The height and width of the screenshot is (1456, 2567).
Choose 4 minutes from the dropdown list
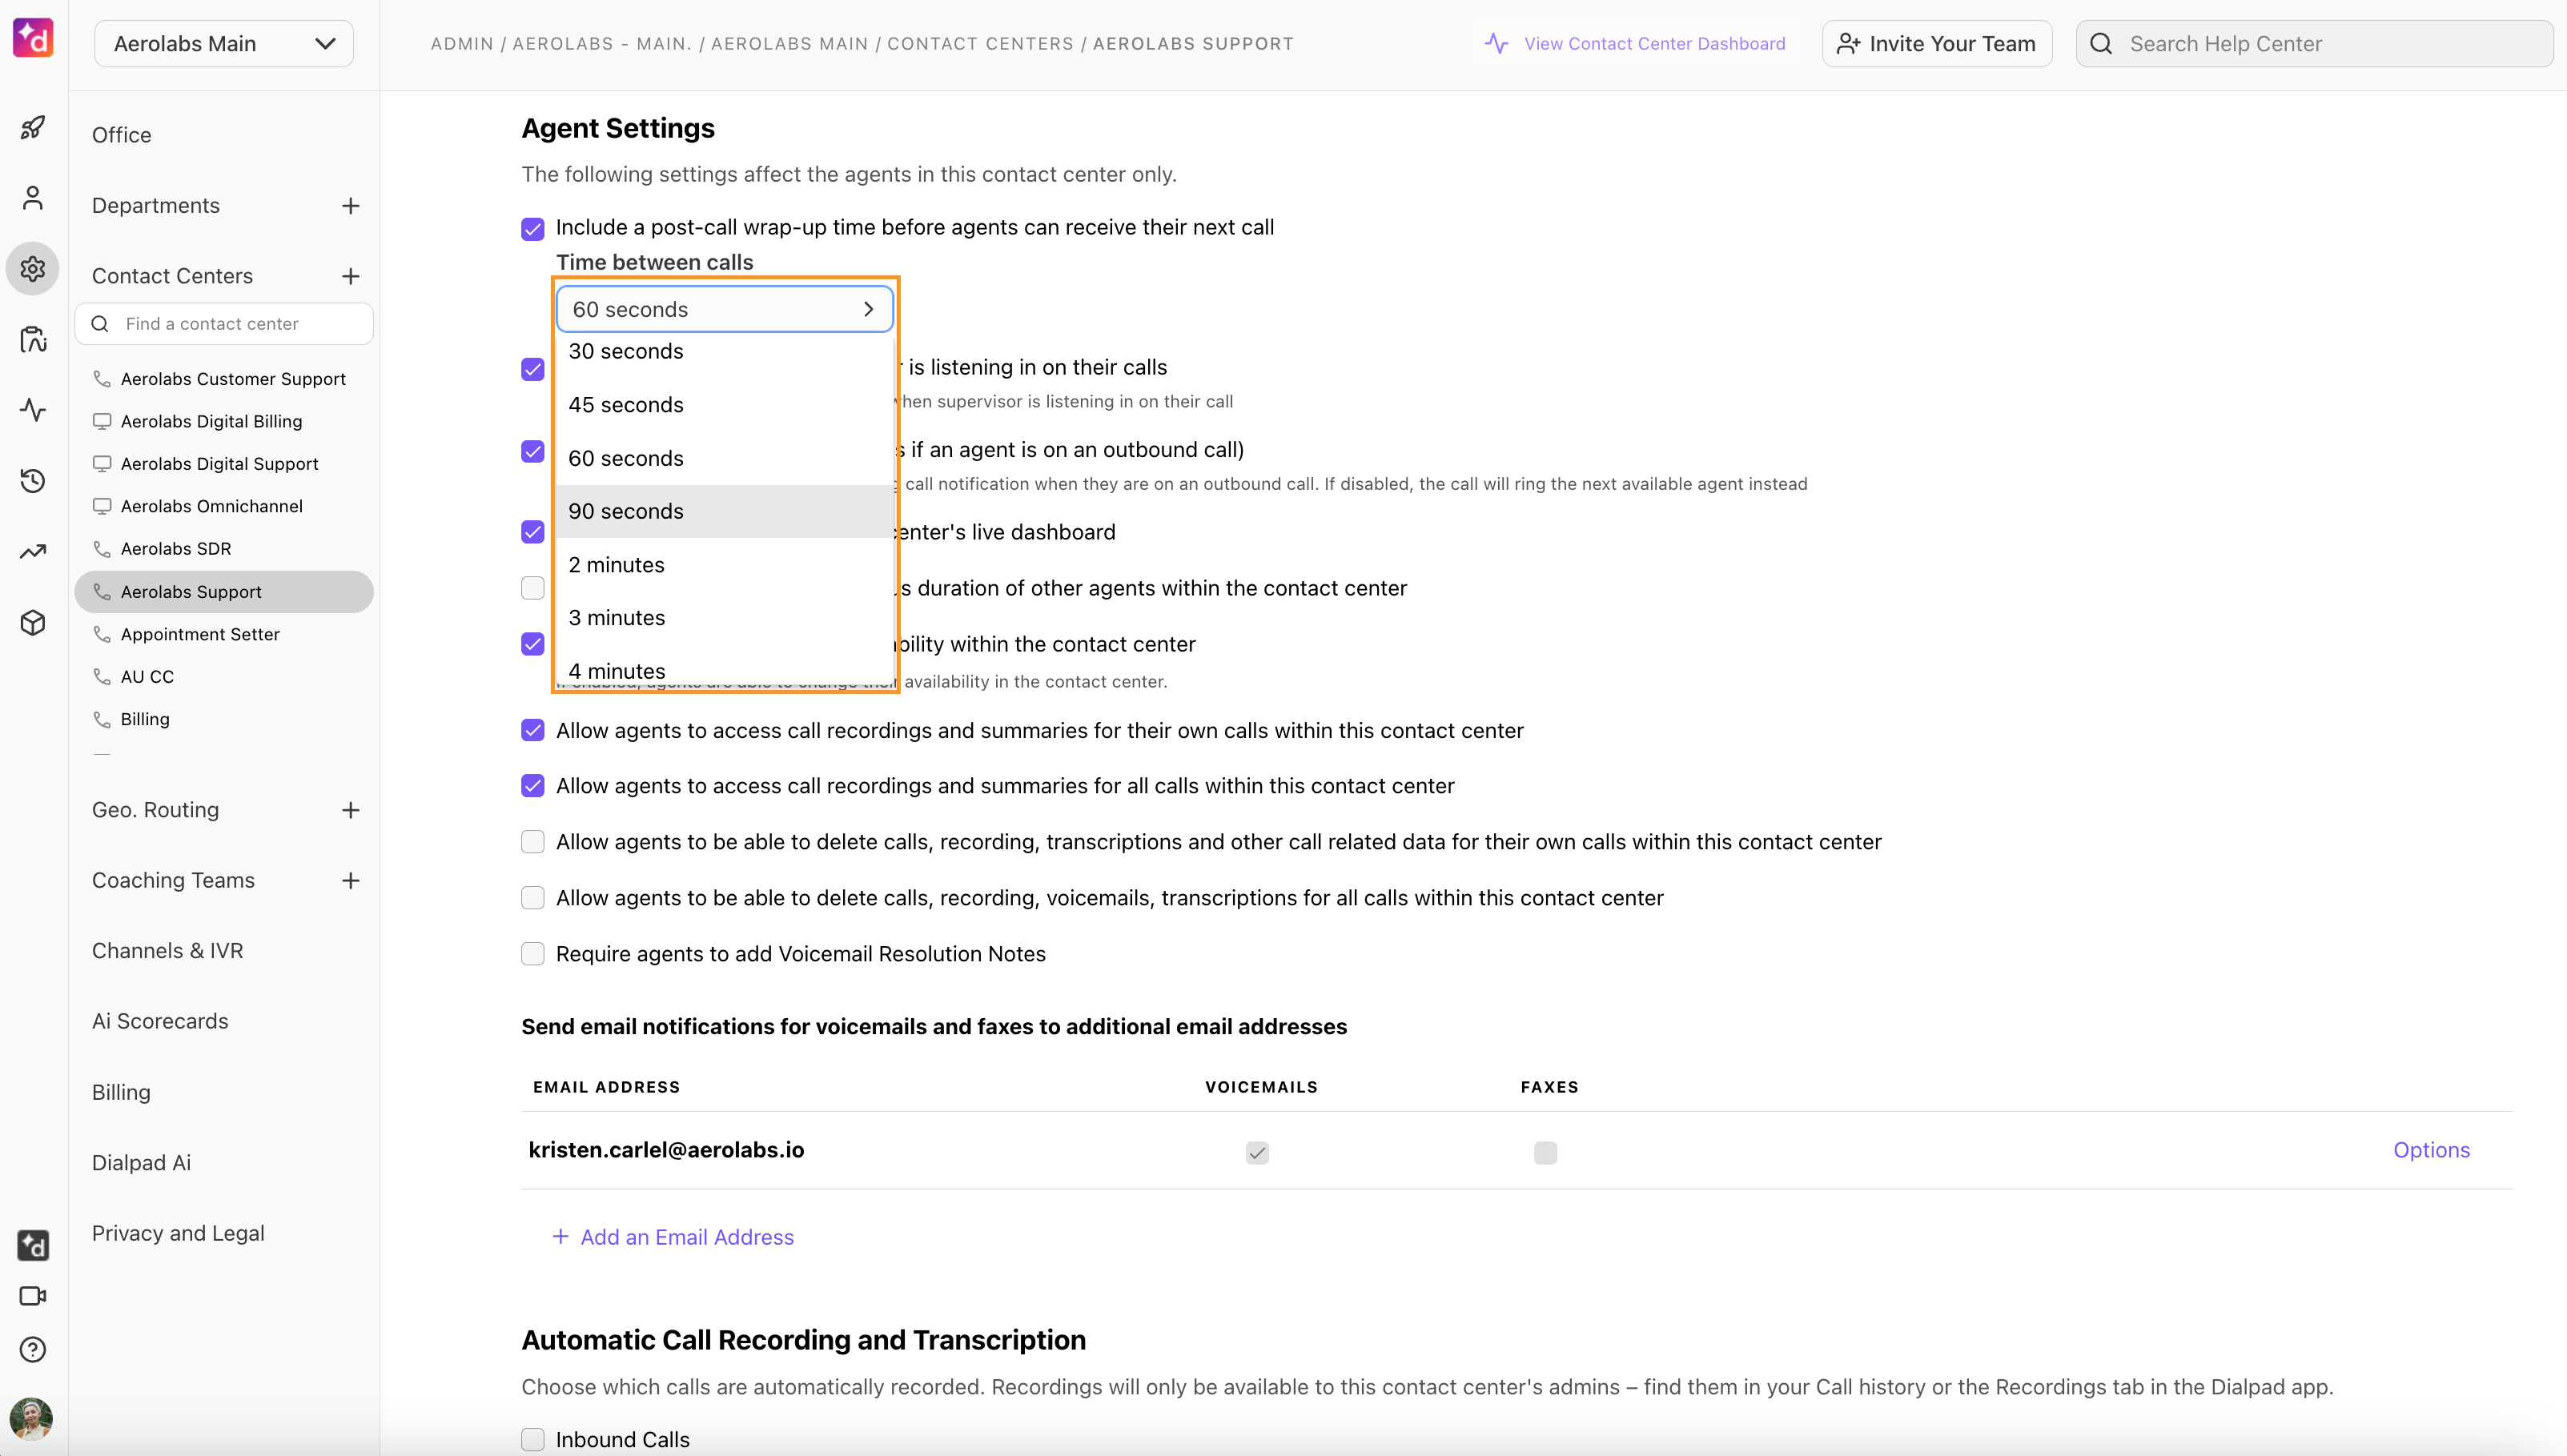[x=724, y=668]
